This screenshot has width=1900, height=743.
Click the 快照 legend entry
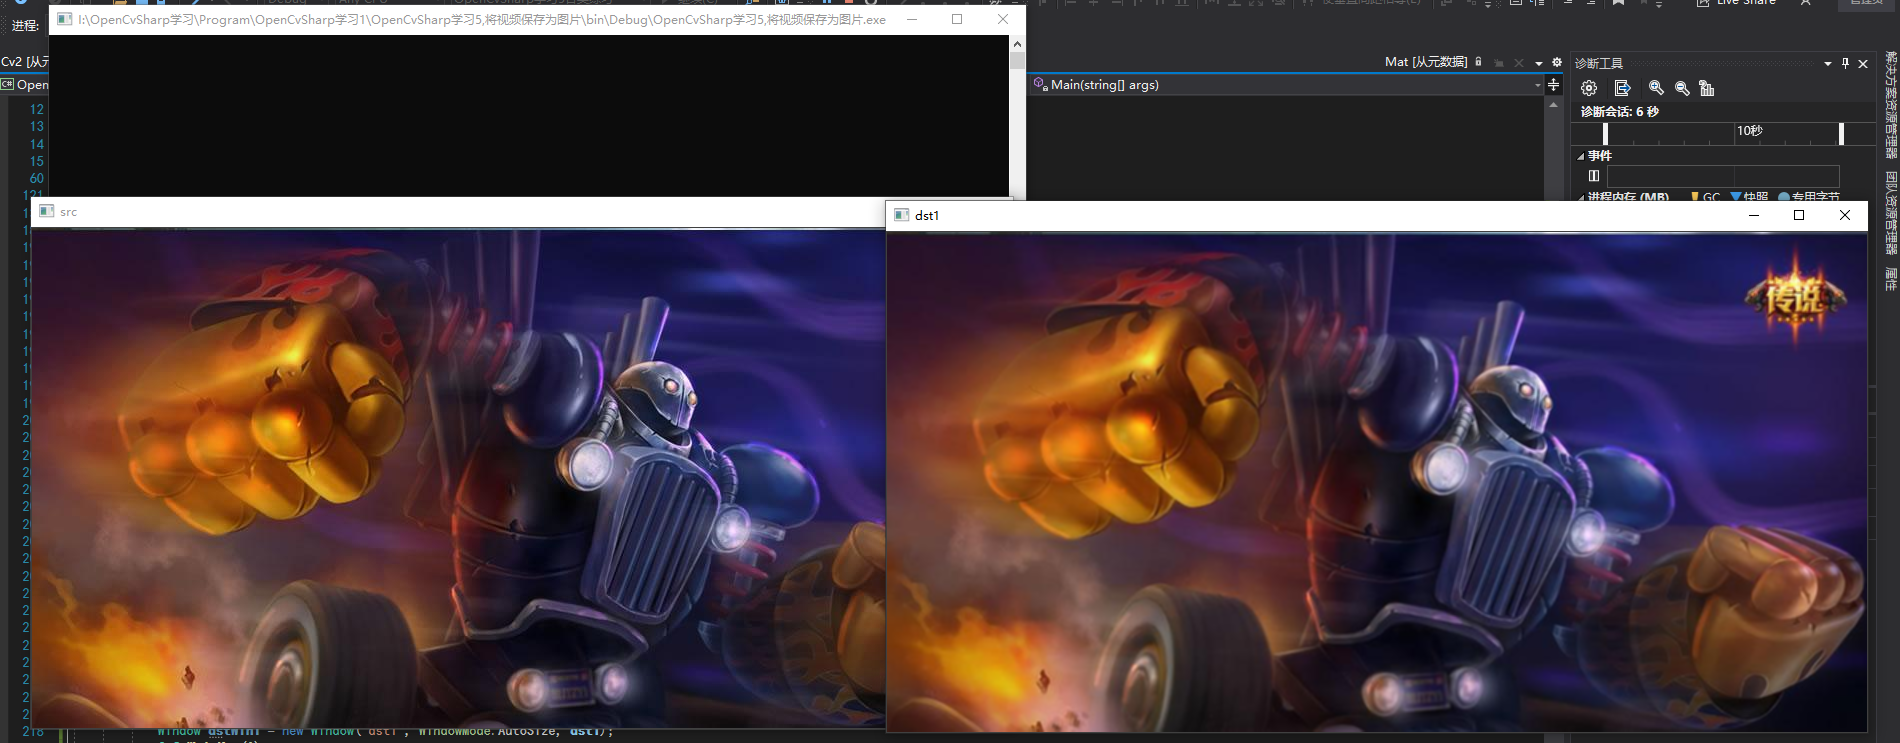point(1749,197)
